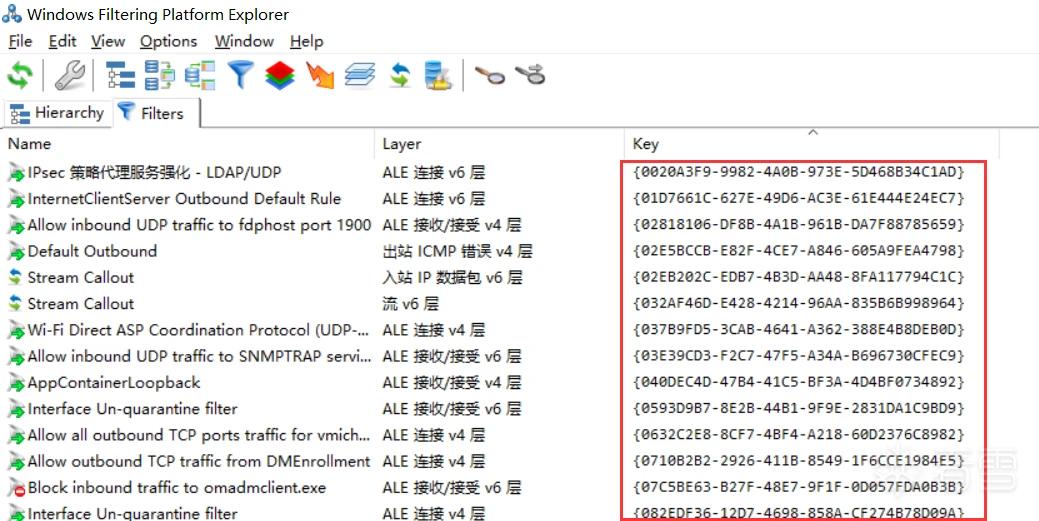
Task: Open the wrench settings tool
Action: pos(69,76)
